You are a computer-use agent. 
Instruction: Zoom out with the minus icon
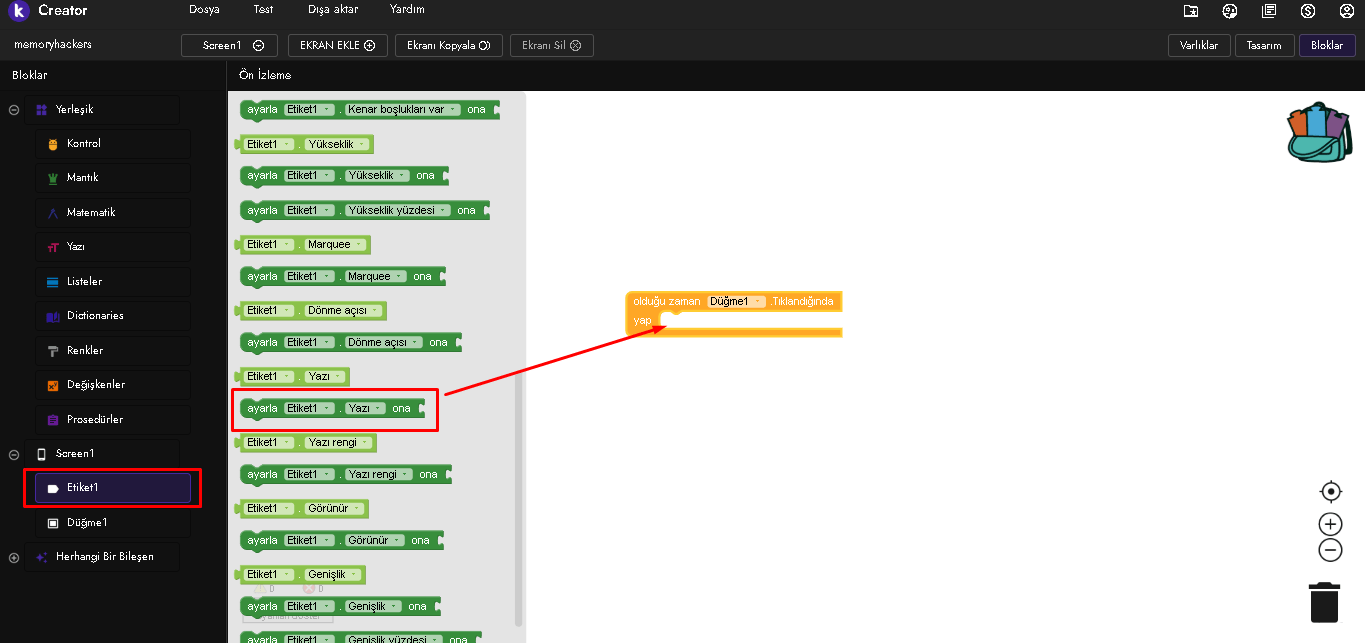point(1330,549)
